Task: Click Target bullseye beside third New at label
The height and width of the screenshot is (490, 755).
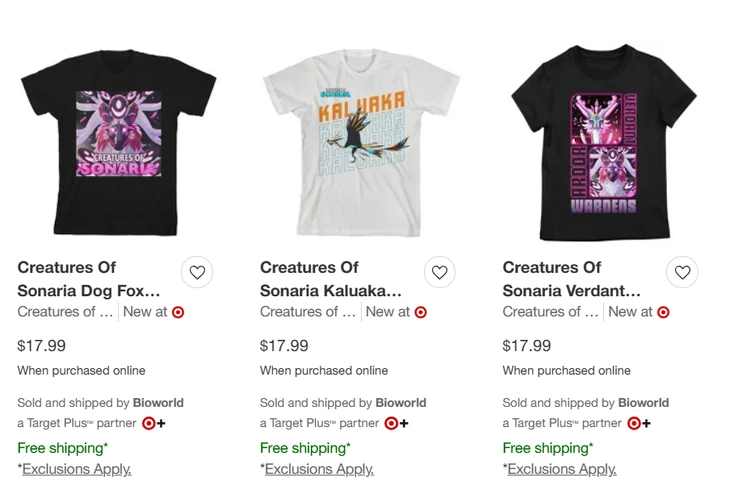Action: pyautogui.click(x=663, y=312)
